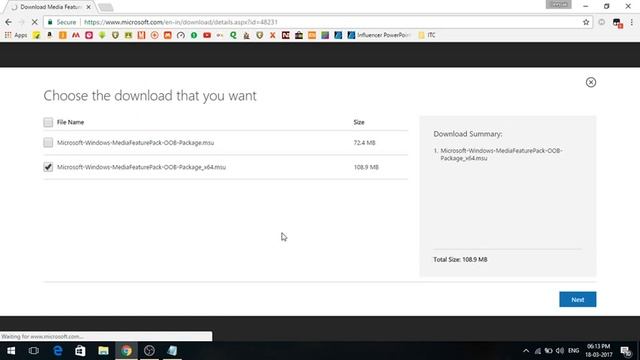Open the ITC bookmarks folder
This screenshot has width=640, height=360.
[427, 36]
